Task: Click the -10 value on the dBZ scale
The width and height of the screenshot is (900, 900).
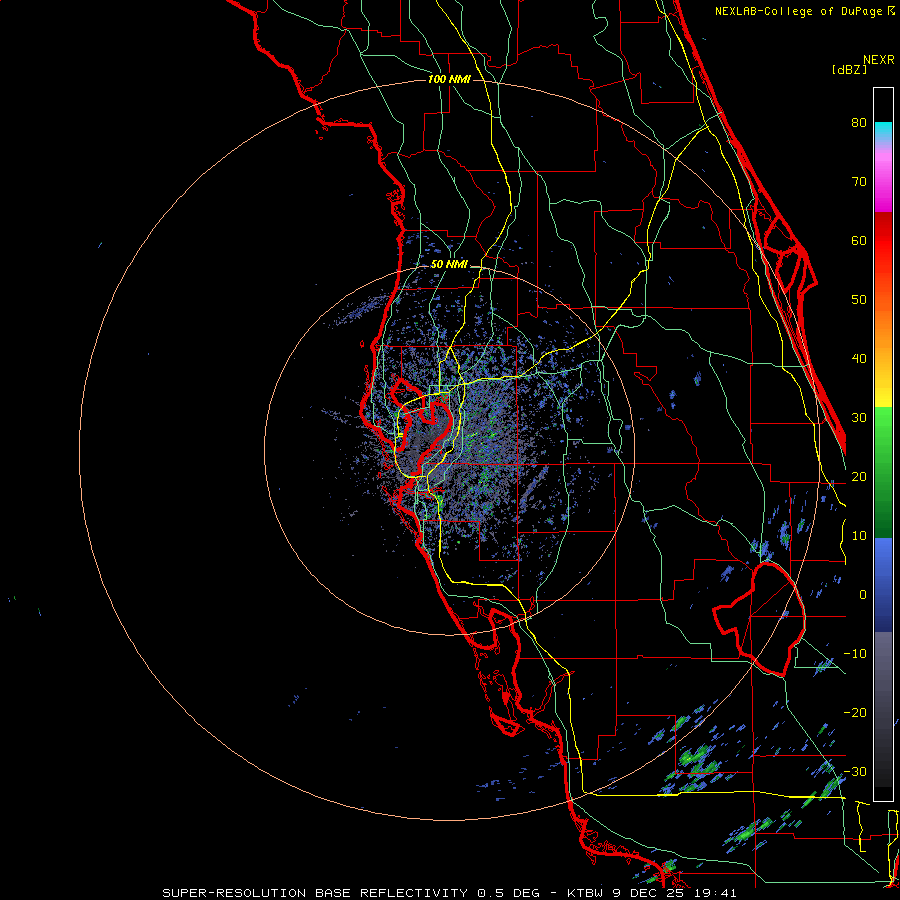Action: 855,654
